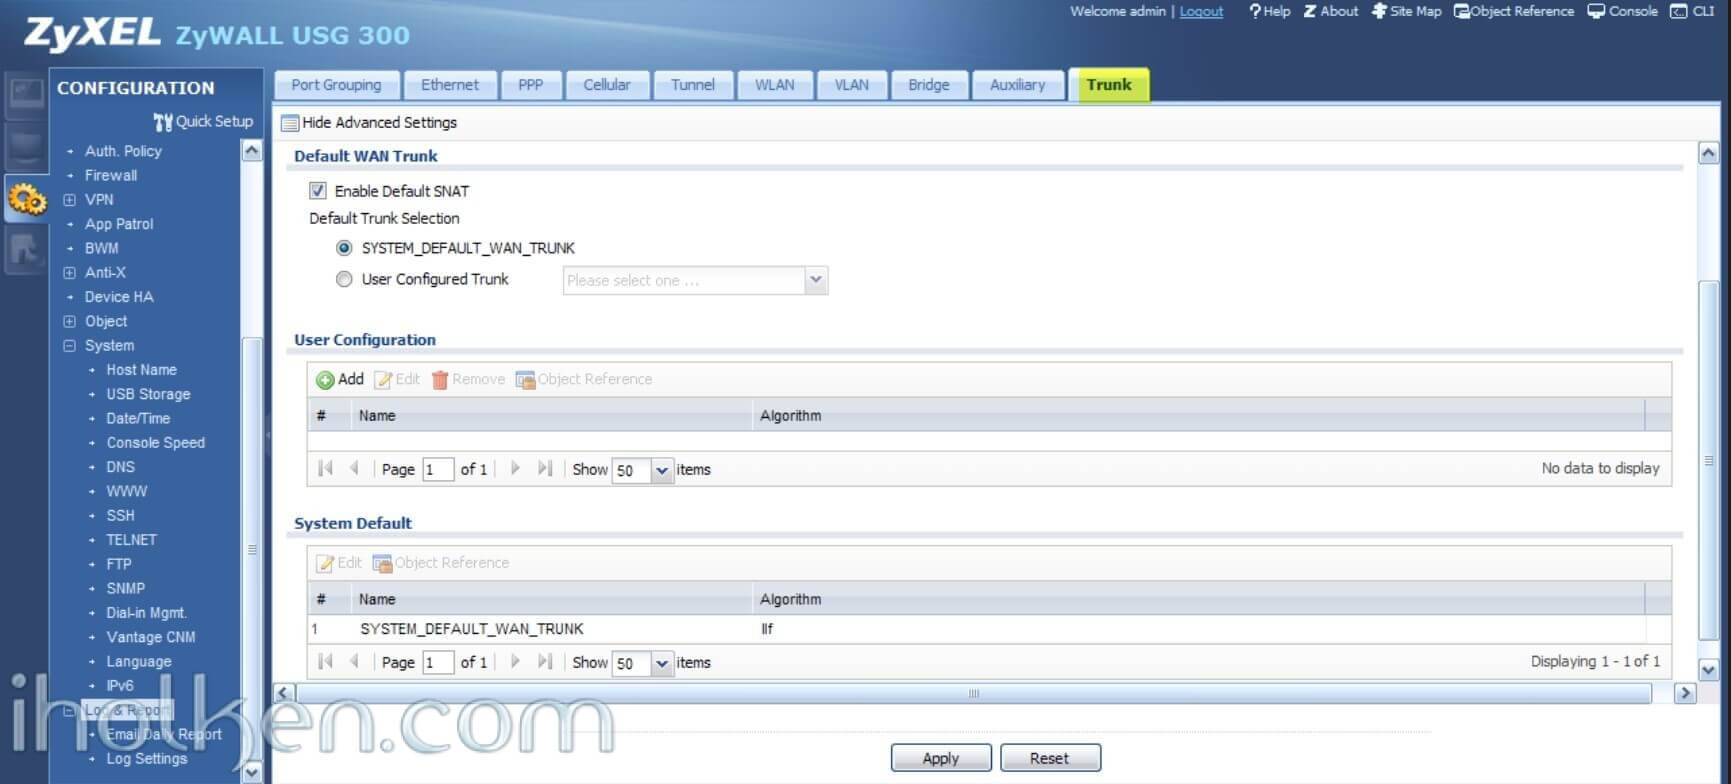Click Edit in System Default toolbar
Image resolution: width=1731 pixels, height=784 pixels.
(x=339, y=563)
